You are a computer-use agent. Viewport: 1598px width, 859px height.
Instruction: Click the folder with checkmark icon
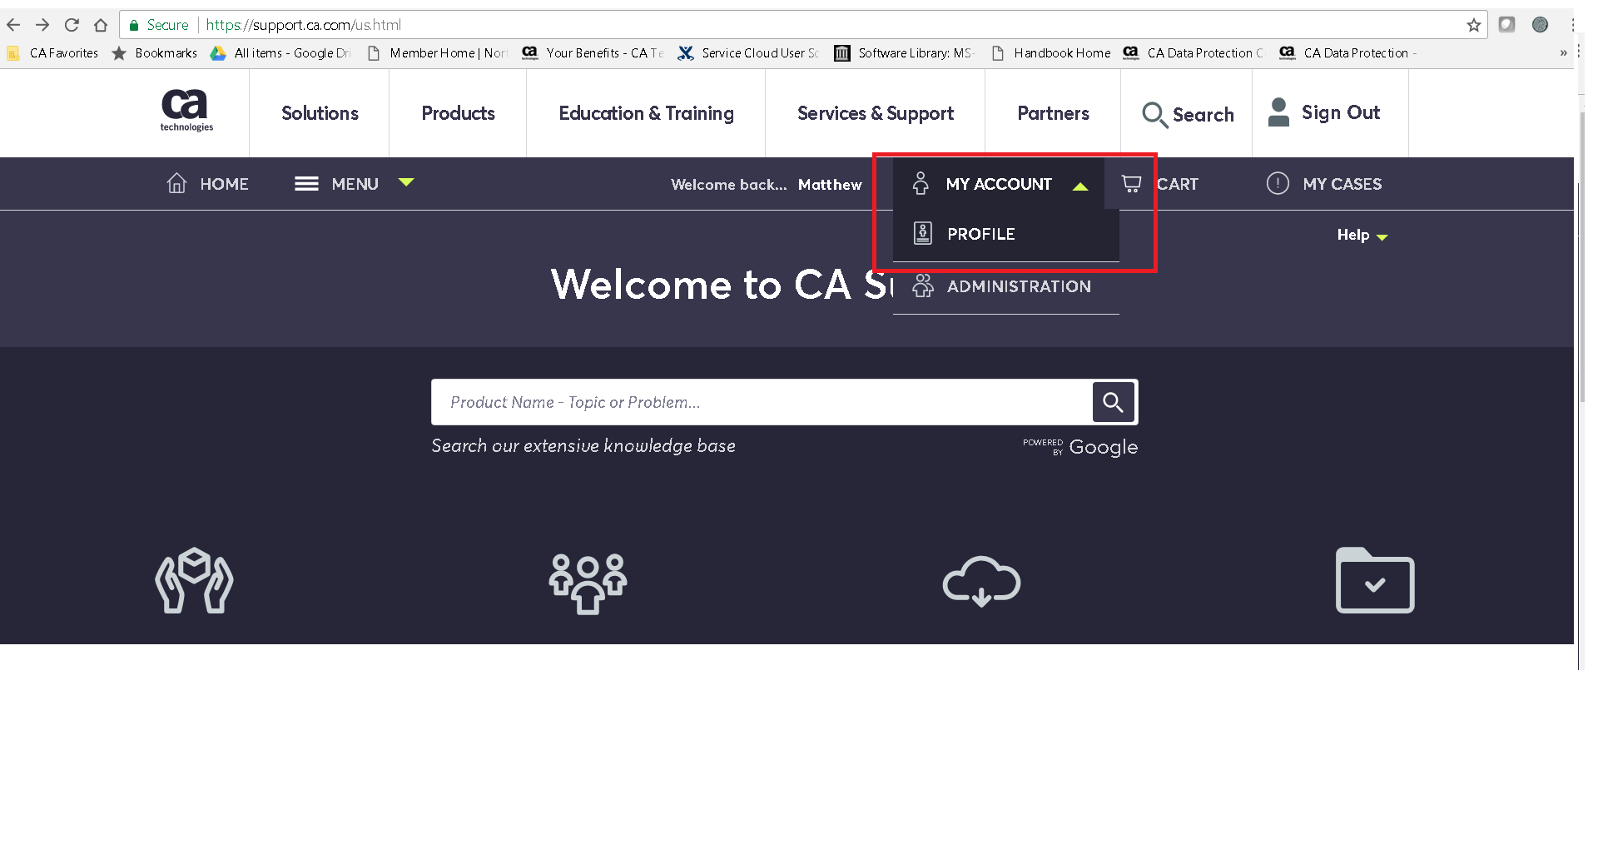pos(1375,580)
